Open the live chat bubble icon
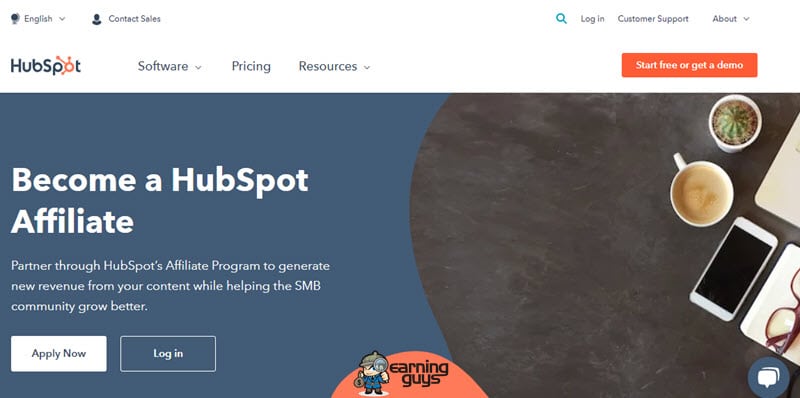This screenshot has width=800, height=398. (768, 378)
